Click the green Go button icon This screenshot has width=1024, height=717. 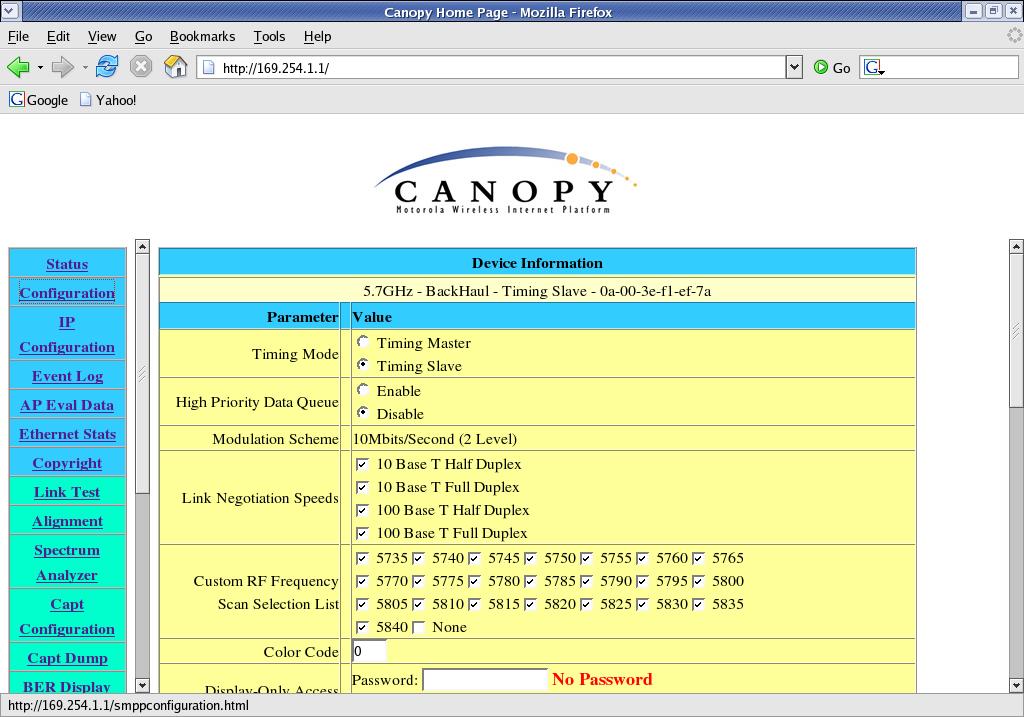click(x=821, y=67)
